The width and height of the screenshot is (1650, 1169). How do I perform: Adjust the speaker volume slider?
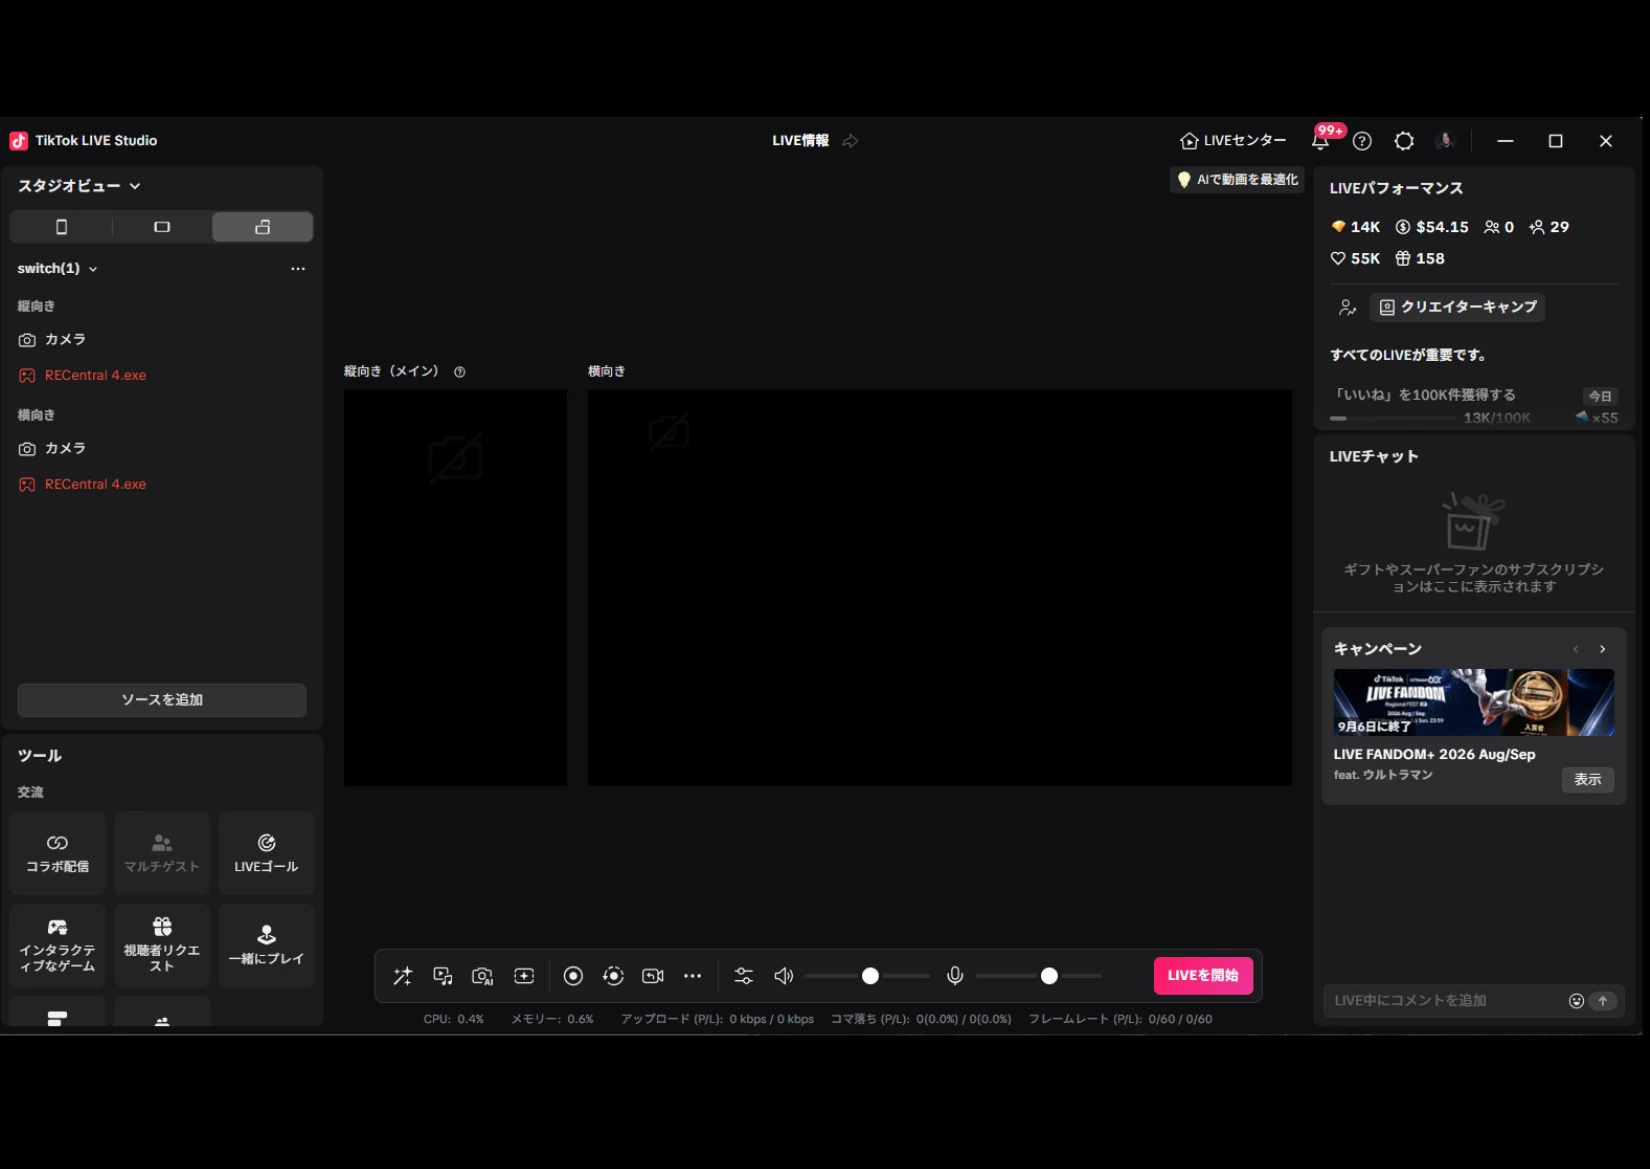pyautogui.click(x=867, y=976)
